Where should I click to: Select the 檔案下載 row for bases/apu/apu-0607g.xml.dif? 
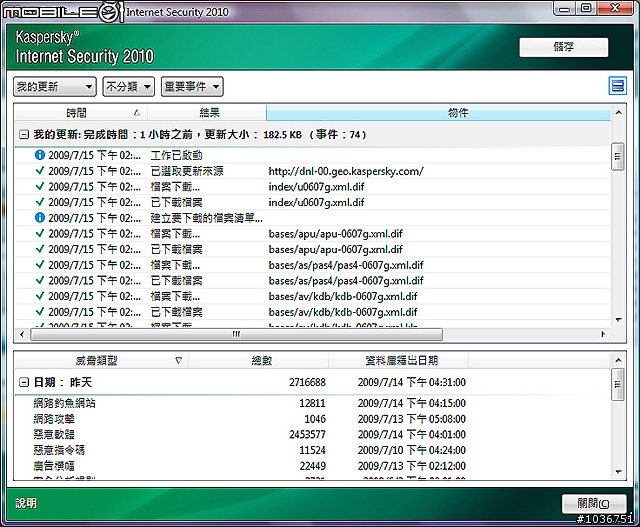click(x=313, y=233)
